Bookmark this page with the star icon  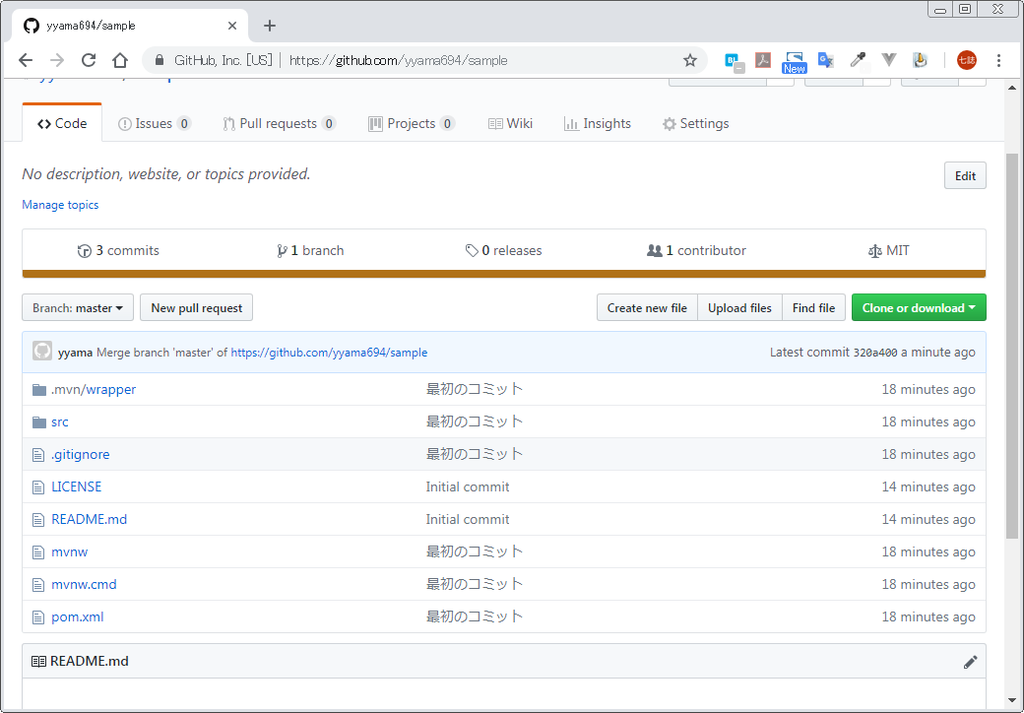(690, 61)
